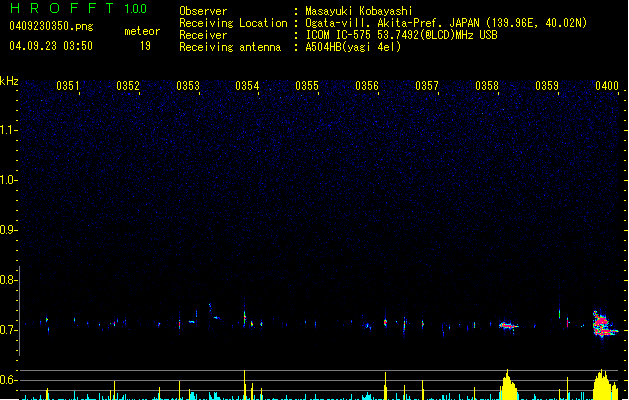Click the HROFFT 1.0.0 title text
Screen dimensions: 629x400
pyautogui.click(x=78, y=8)
